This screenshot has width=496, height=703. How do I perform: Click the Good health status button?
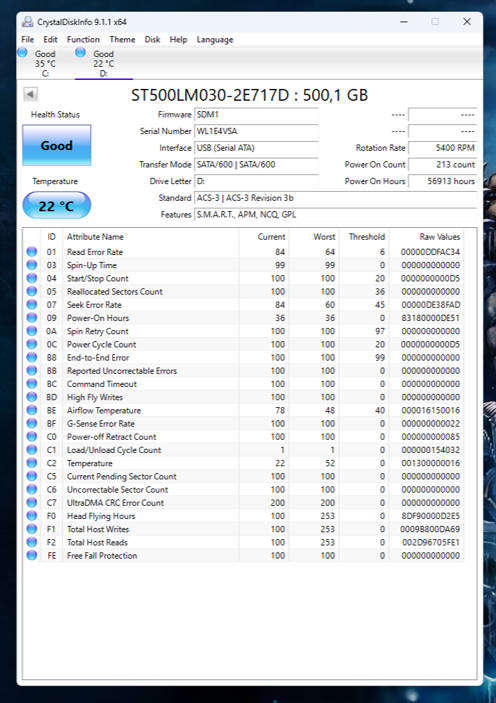[x=57, y=145]
